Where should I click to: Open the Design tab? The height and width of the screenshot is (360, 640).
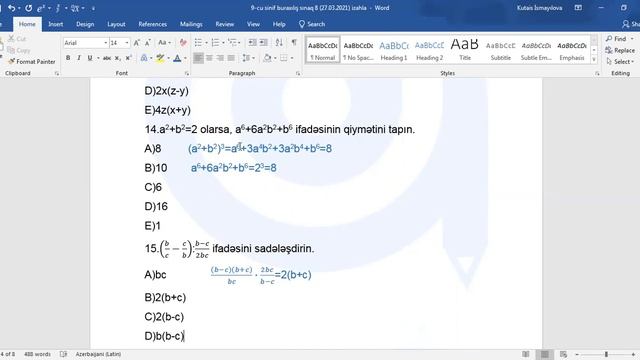[85, 24]
